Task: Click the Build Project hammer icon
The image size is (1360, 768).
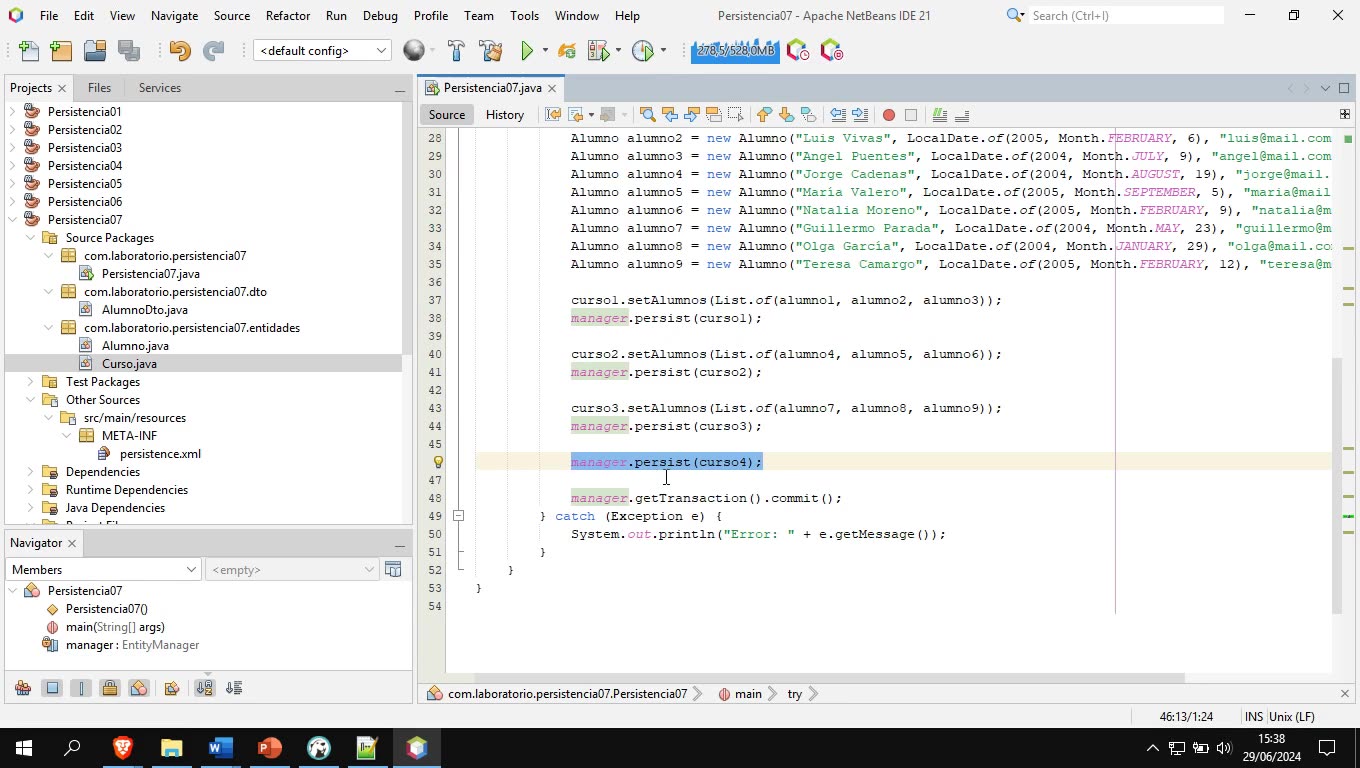Action: pyautogui.click(x=456, y=51)
